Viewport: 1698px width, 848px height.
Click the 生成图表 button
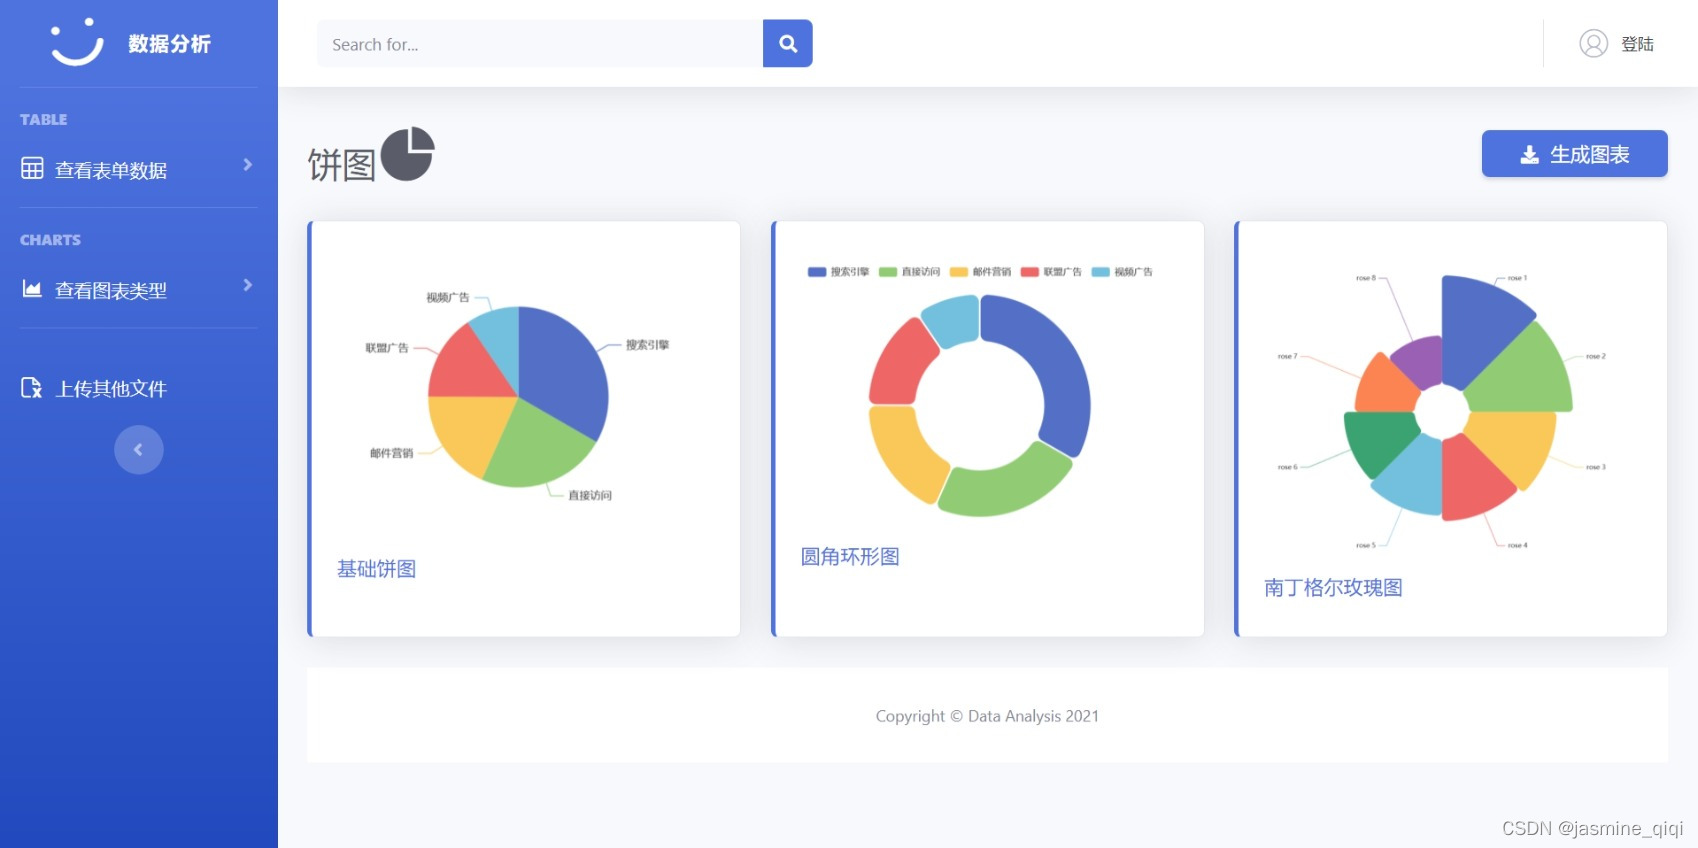pos(1574,154)
